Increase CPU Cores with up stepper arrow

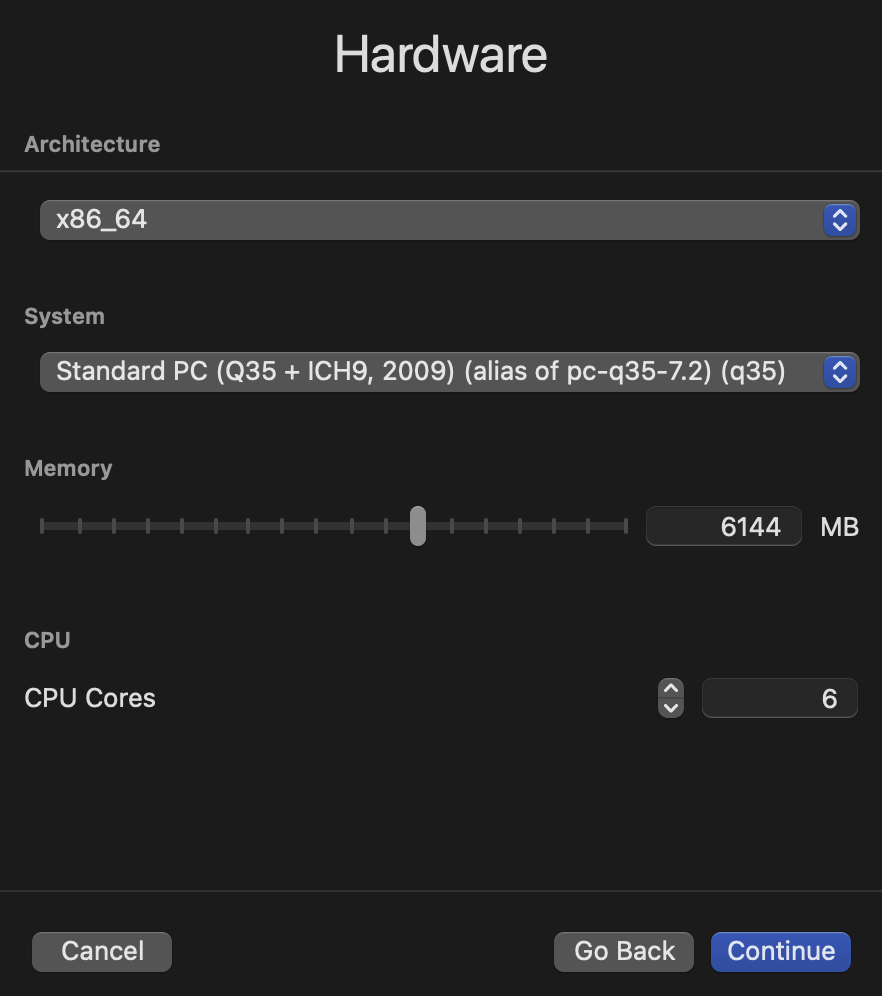671,689
